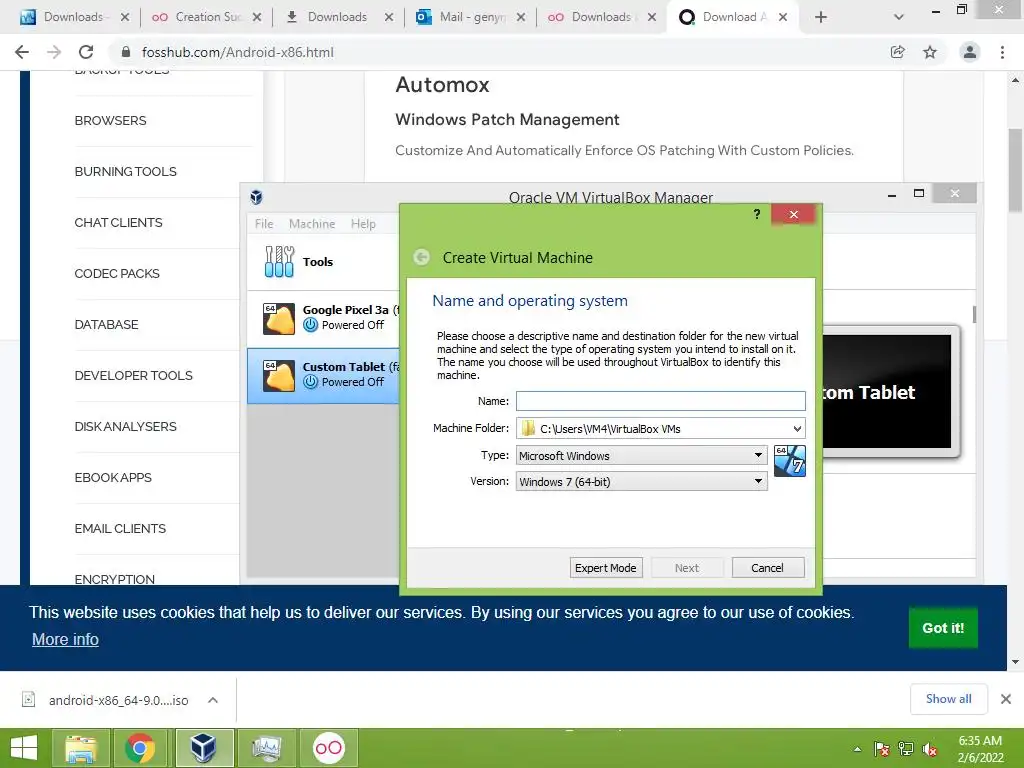Click Show all downloads button

948,699
